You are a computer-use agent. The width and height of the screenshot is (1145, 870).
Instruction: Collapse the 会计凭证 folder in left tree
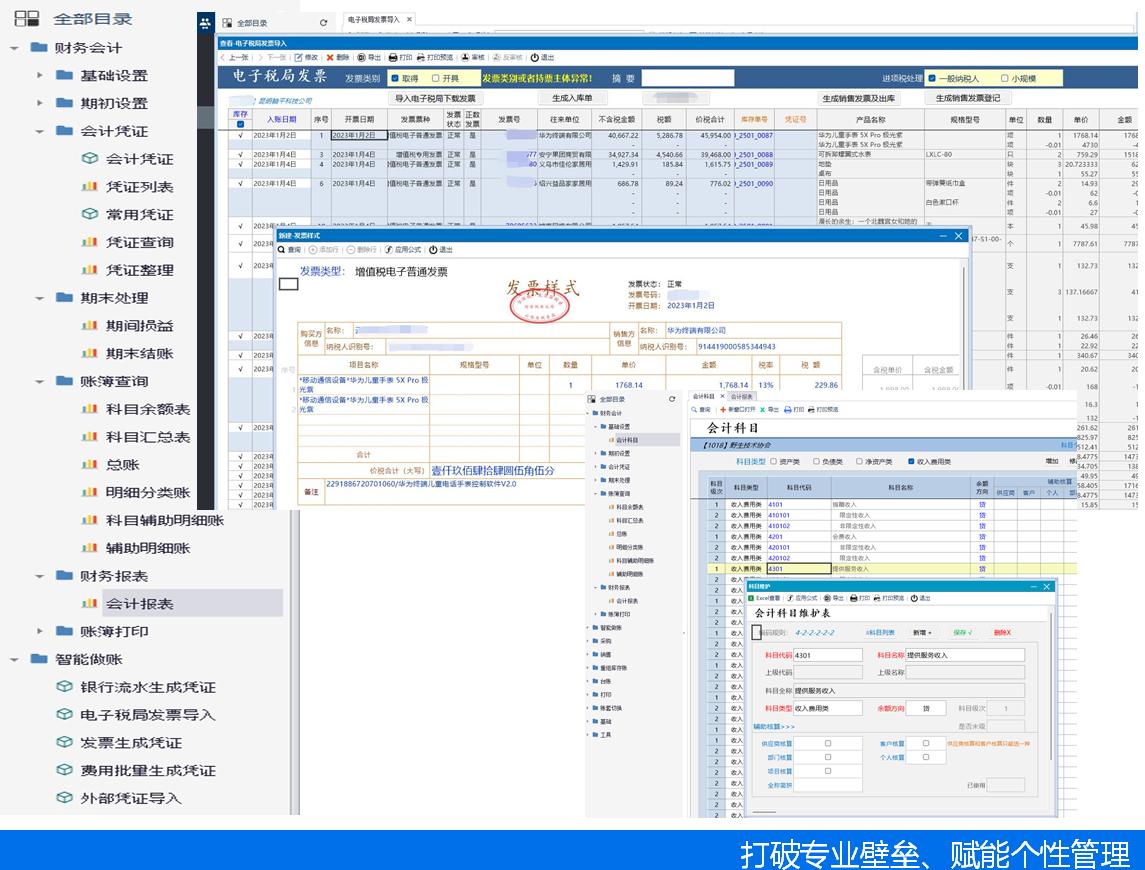[39, 131]
